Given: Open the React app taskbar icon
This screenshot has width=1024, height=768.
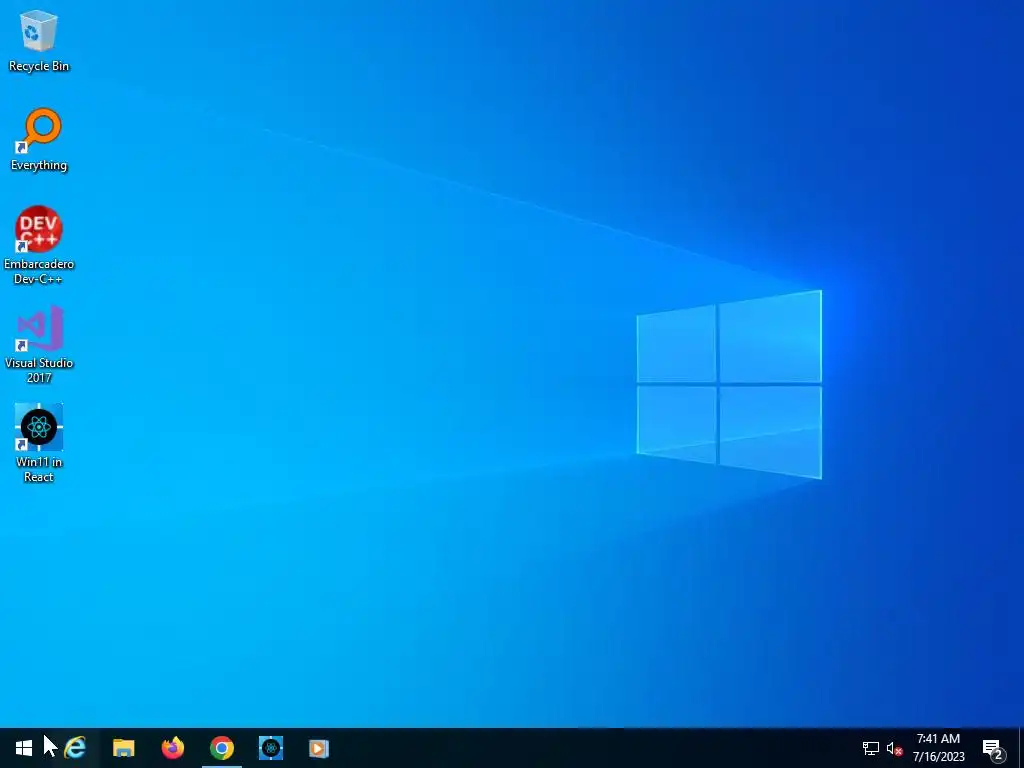Looking at the screenshot, I should (x=271, y=748).
